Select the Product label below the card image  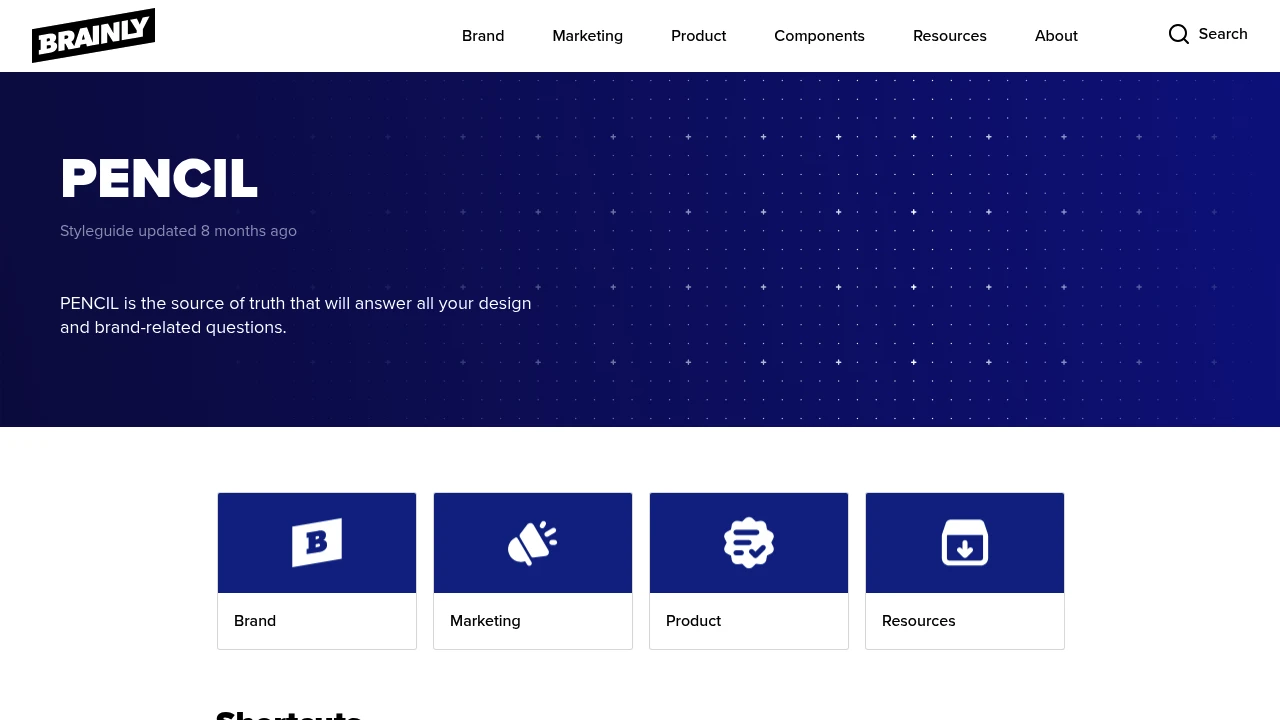tap(693, 621)
